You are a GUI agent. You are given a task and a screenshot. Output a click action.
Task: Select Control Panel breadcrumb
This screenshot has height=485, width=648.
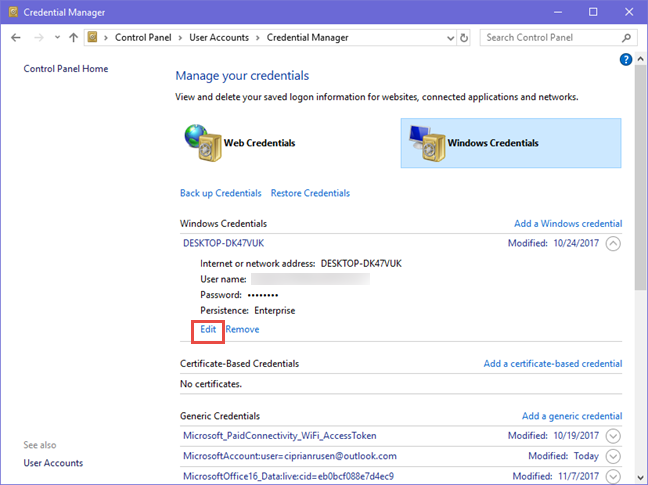tap(143, 38)
